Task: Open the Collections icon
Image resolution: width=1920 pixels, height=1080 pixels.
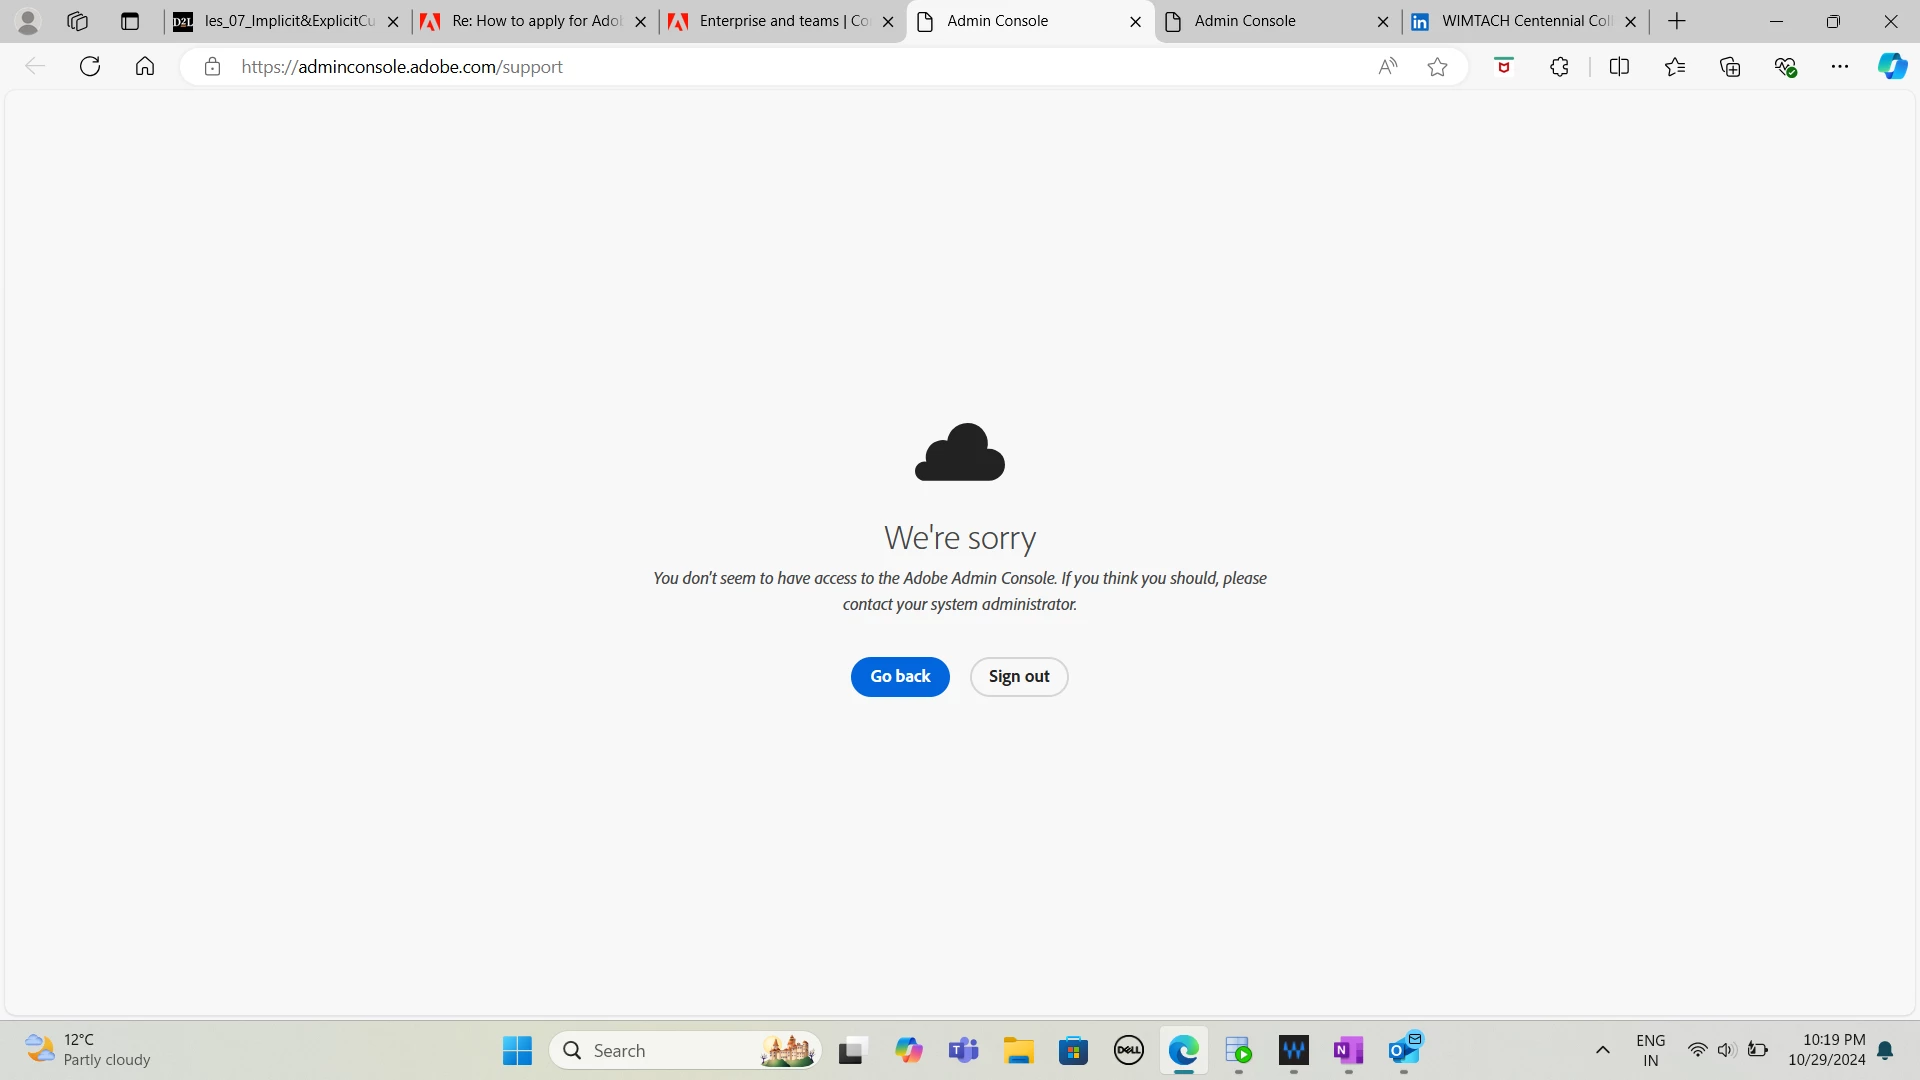Action: tap(1730, 67)
